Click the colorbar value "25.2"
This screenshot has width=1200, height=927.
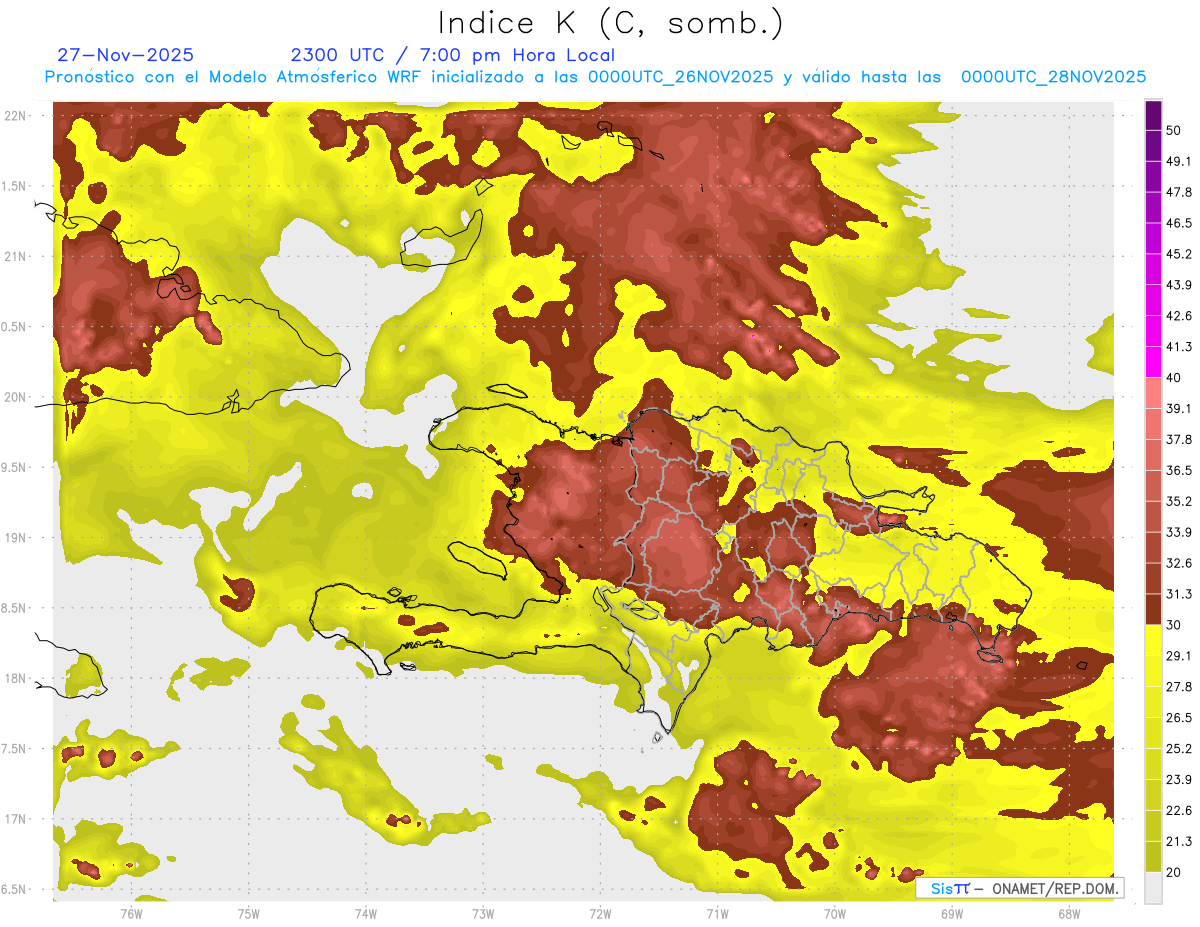pos(1178,749)
